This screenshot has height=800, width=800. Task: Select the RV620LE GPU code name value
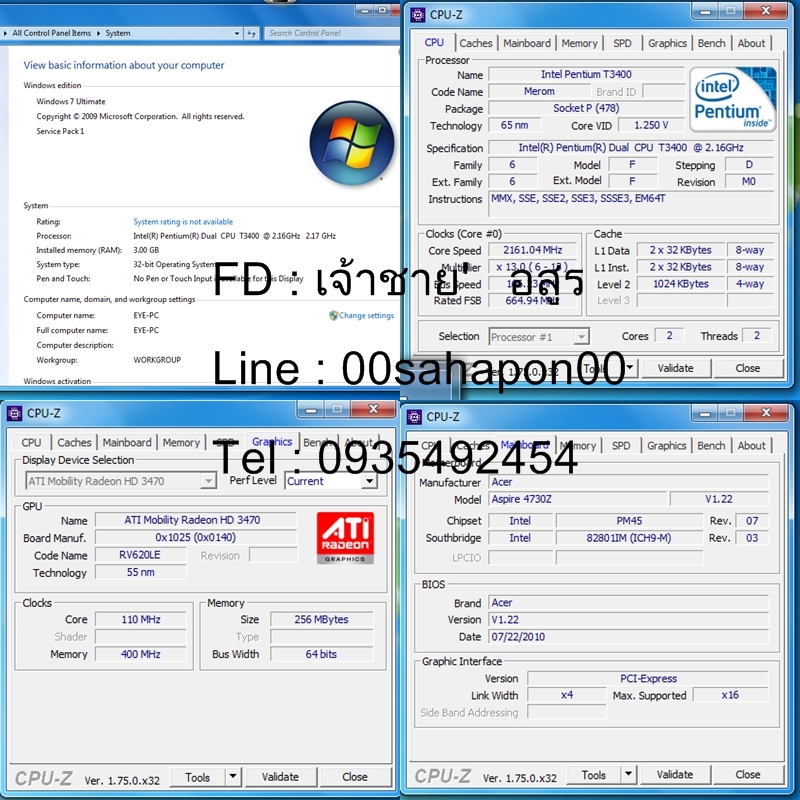pos(140,555)
